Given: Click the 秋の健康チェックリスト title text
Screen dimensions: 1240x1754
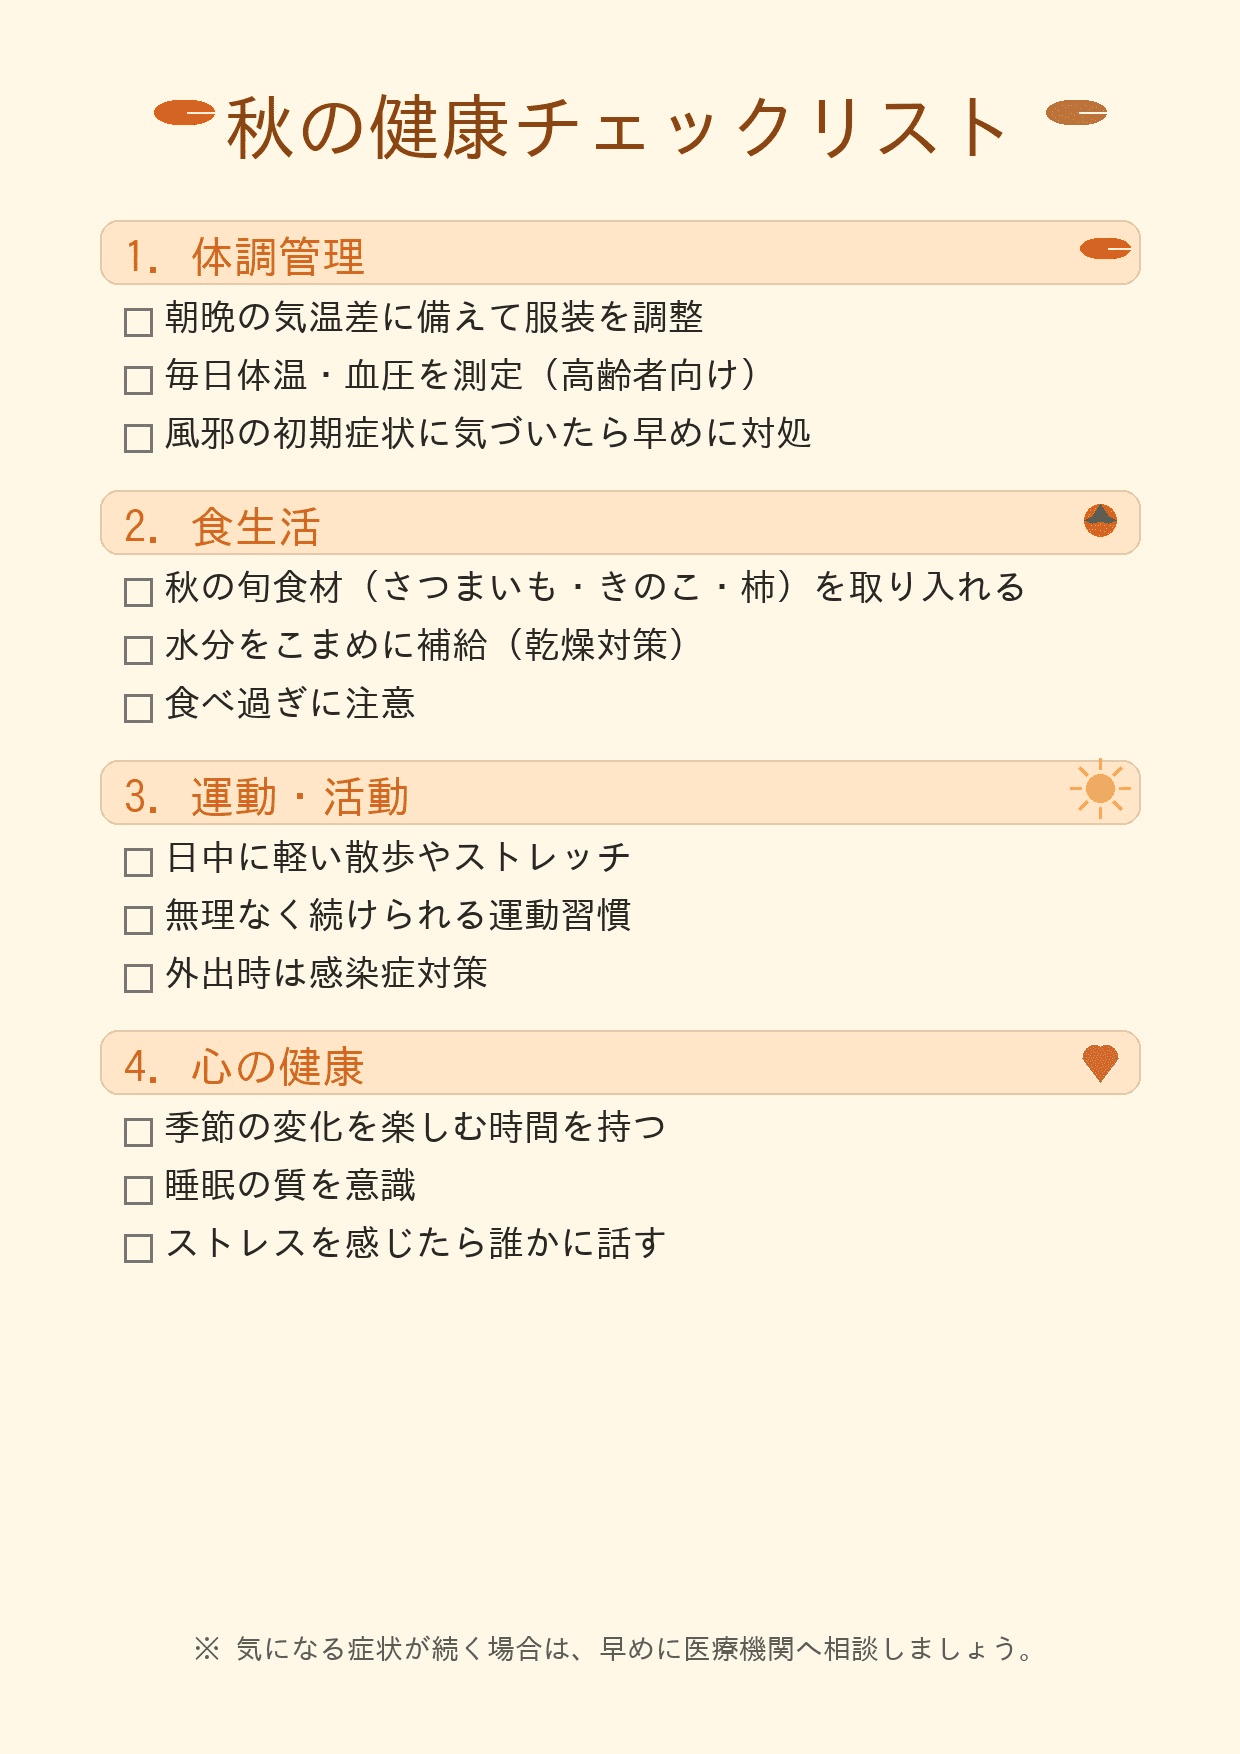Looking at the screenshot, I should [x=616, y=128].
